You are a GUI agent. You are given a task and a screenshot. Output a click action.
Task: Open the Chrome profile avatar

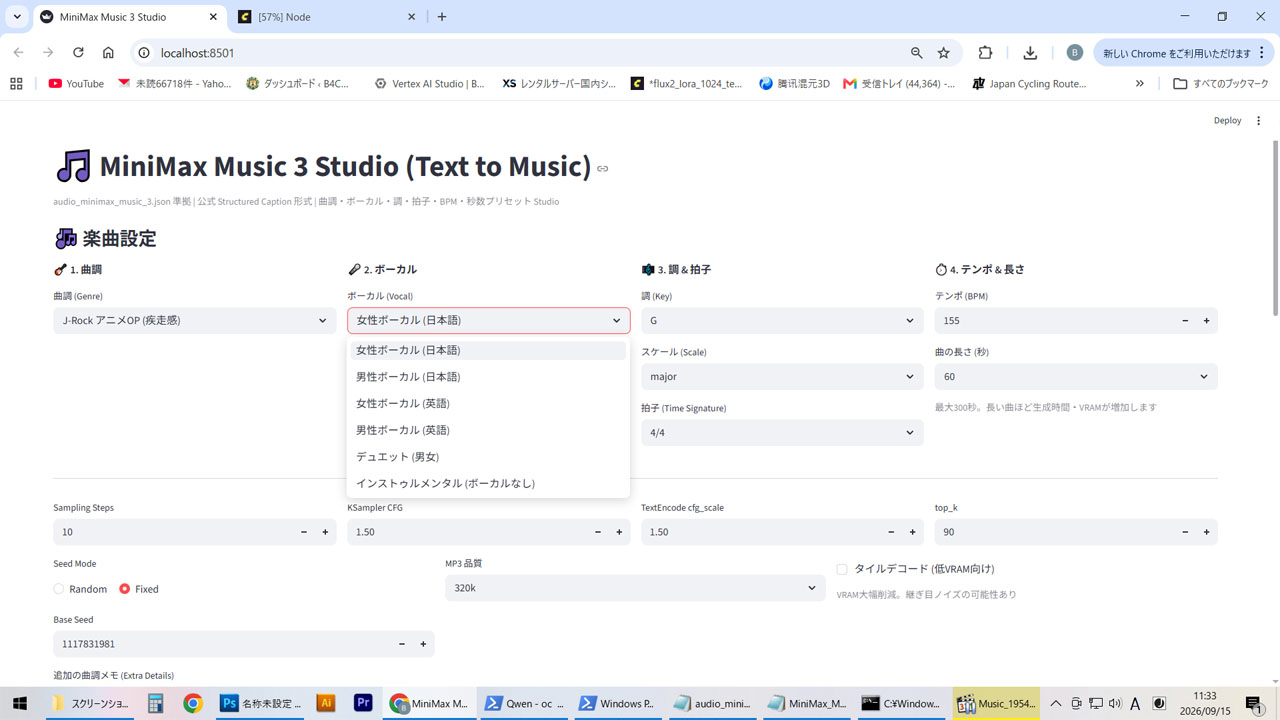pos(1074,53)
